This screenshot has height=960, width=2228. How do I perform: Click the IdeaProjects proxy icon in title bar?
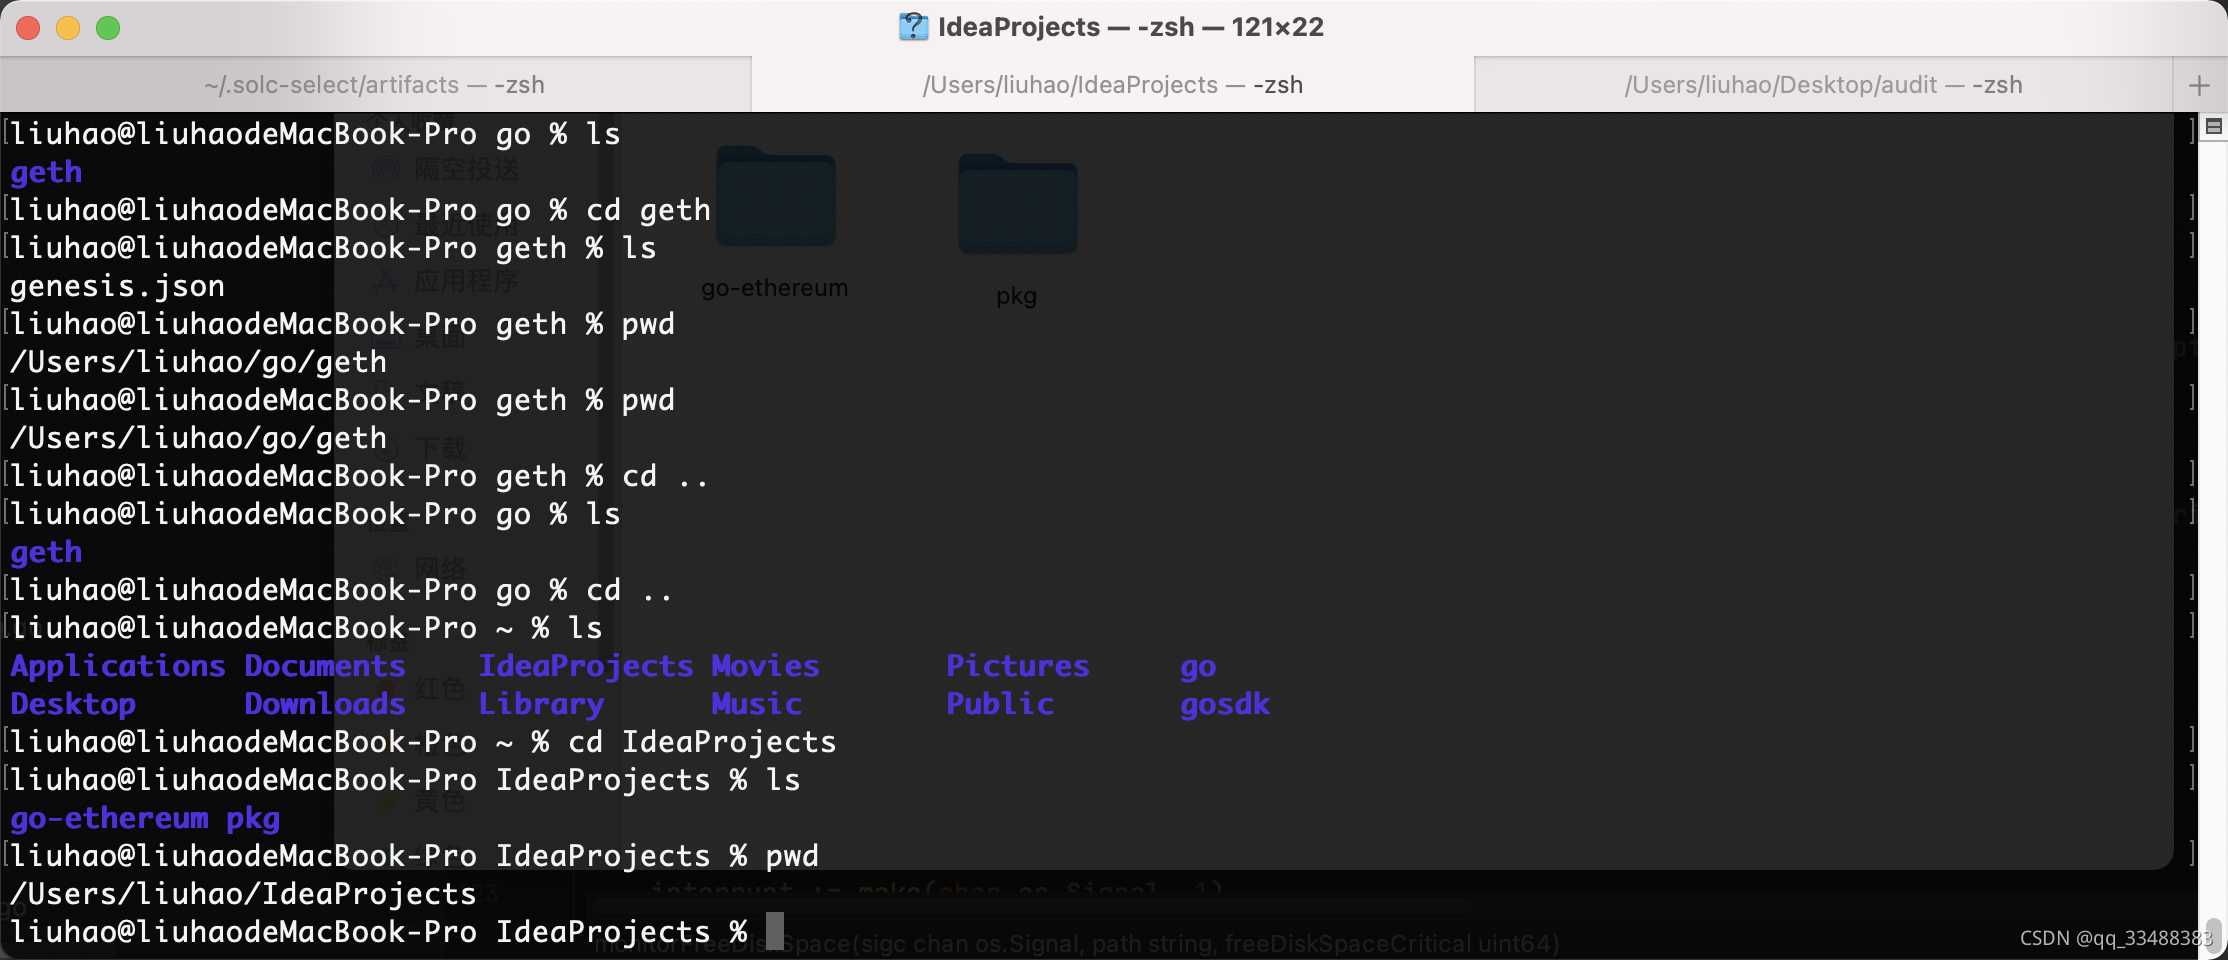click(913, 27)
